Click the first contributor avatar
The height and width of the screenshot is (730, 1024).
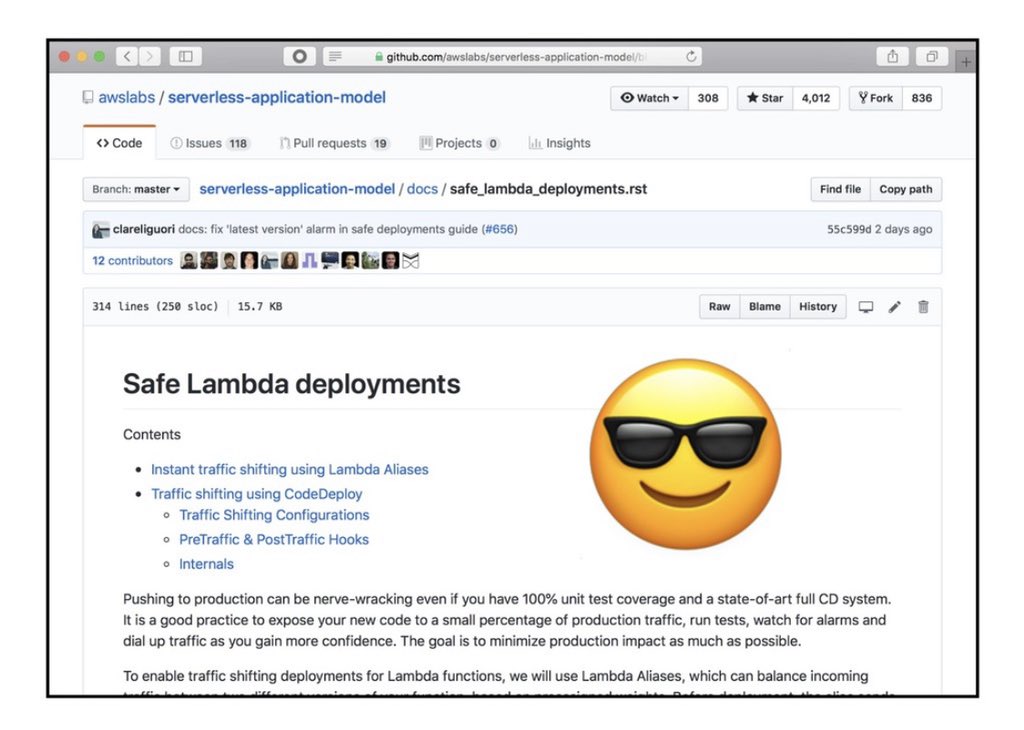coord(189,261)
